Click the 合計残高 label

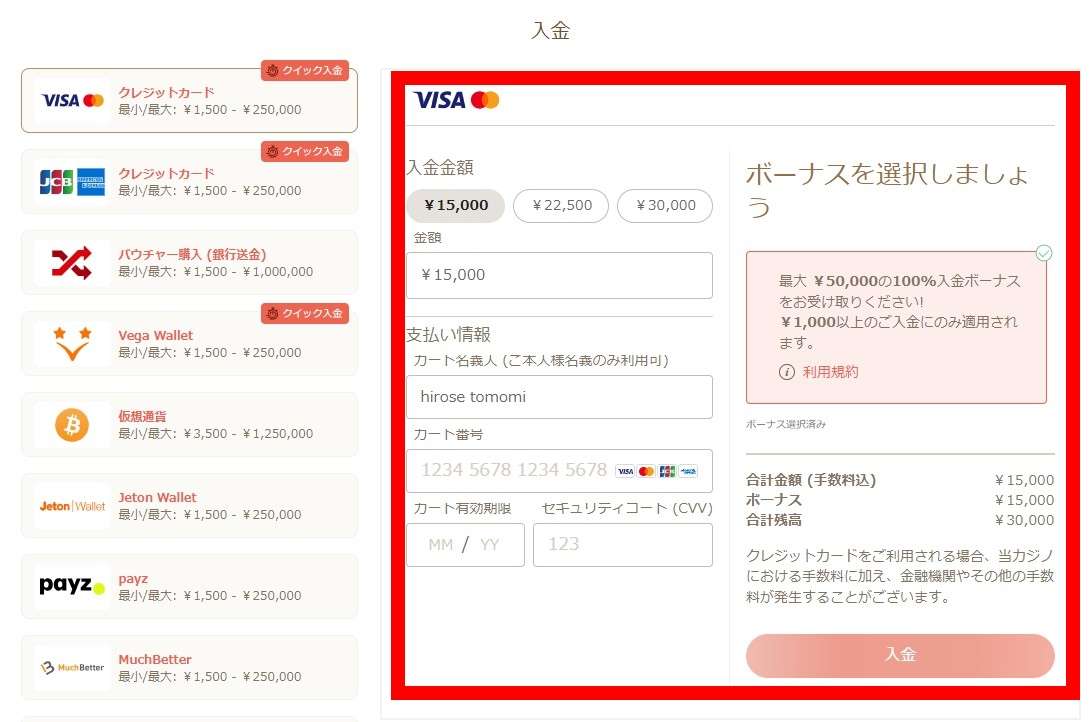[774, 520]
